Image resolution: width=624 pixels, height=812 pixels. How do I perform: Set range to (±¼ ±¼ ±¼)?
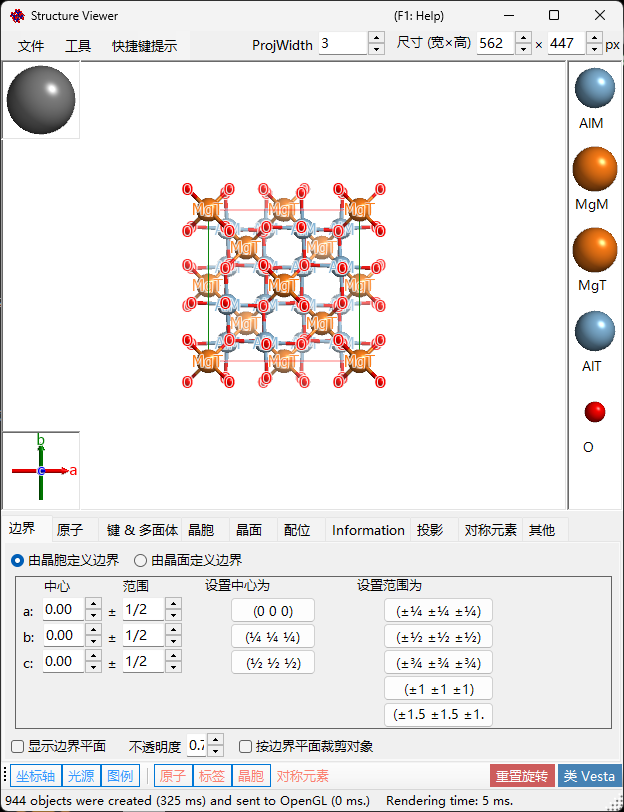[438, 611]
